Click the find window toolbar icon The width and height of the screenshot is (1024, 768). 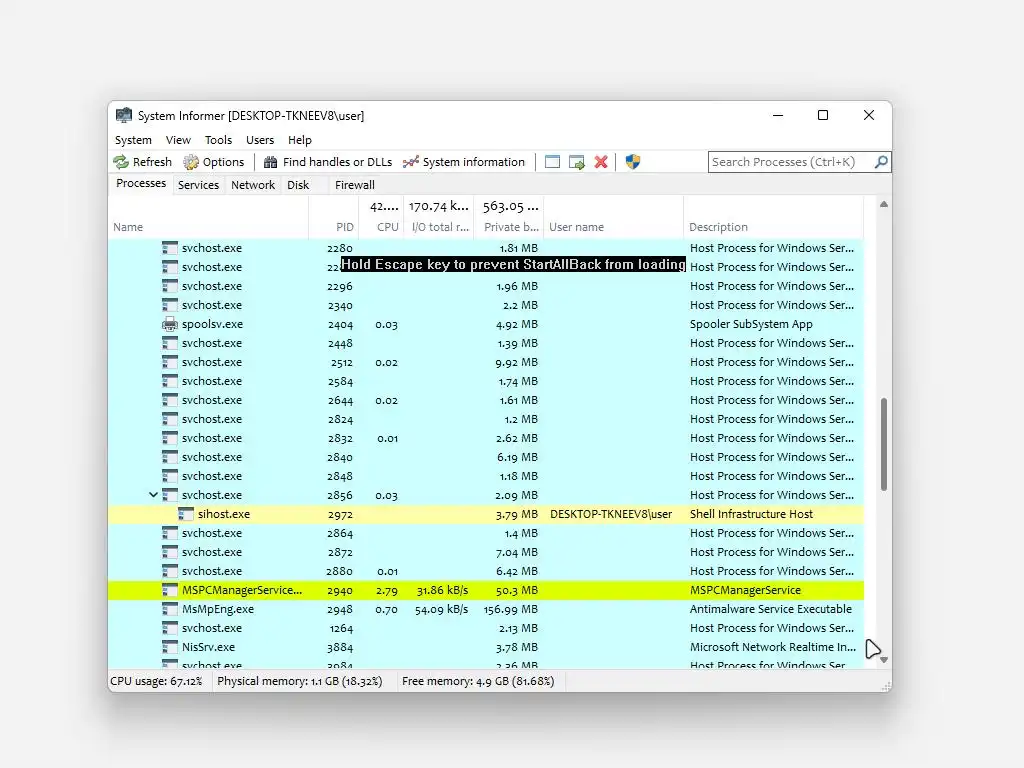552,162
